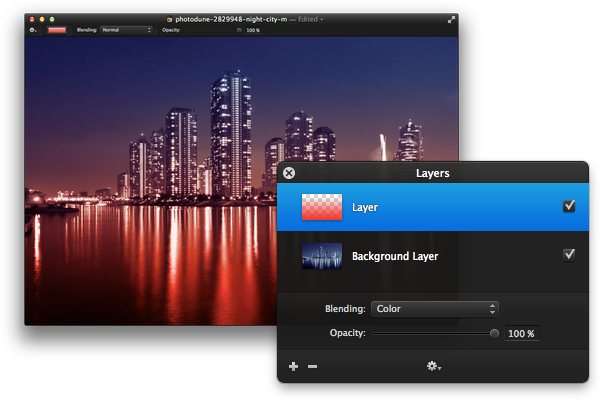Click the 100 % opacity field in Layers
Image resolution: width=600 pixels, height=400 pixels.
point(522,333)
